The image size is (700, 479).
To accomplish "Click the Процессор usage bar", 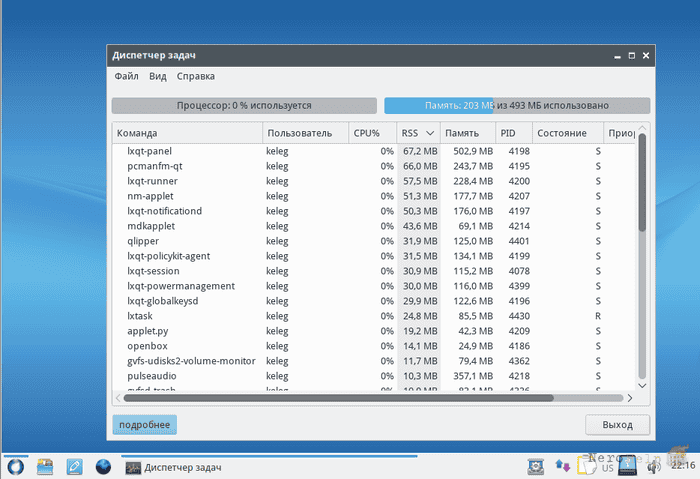I will coord(244,106).
